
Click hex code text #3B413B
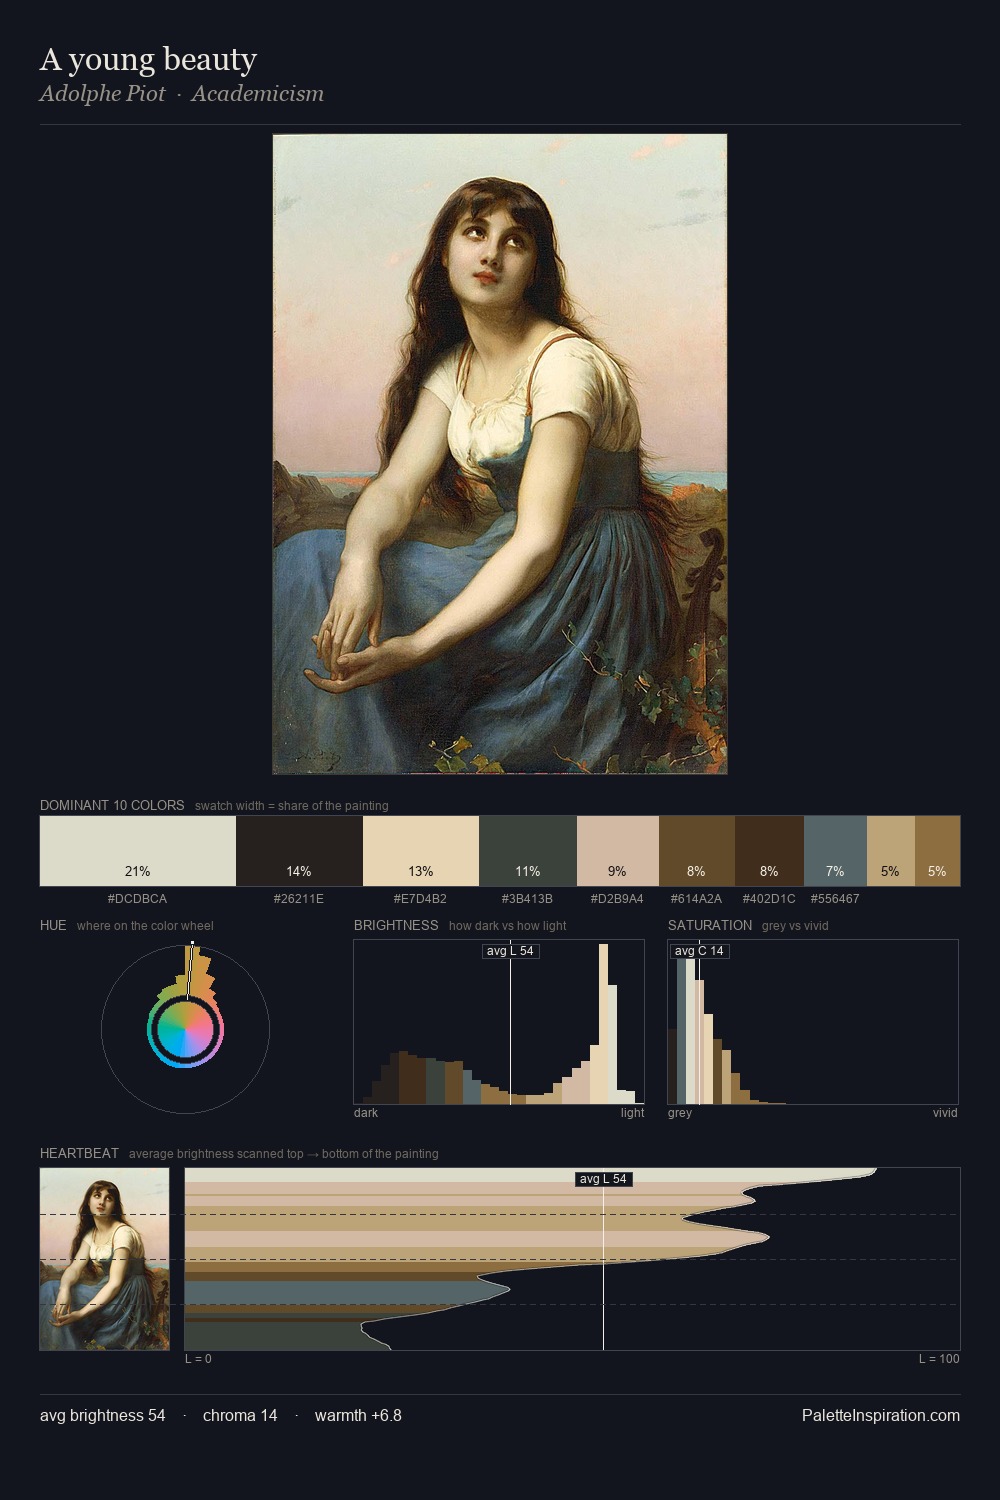528,899
